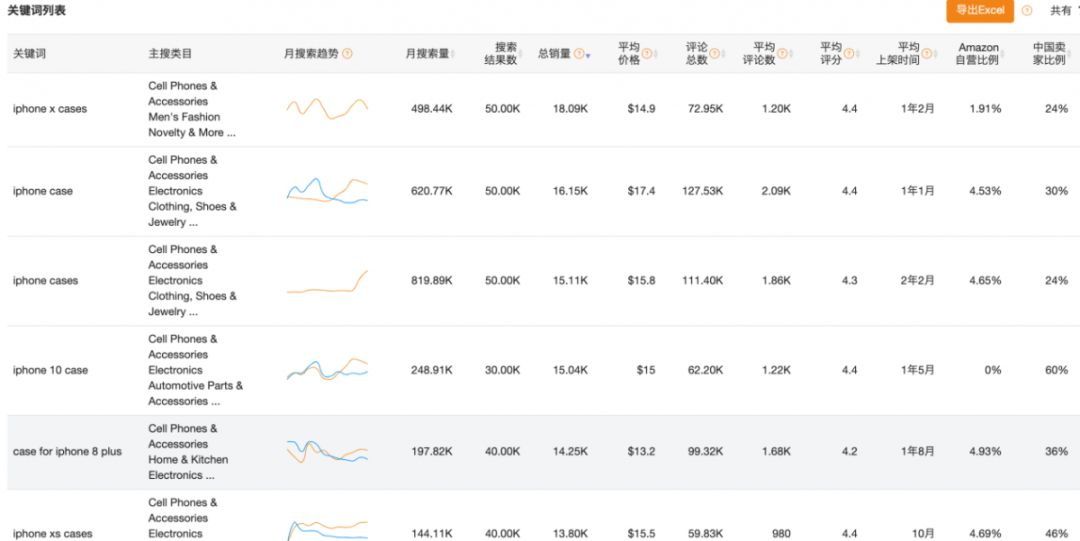This screenshot has height=541, width=1080.
Task: Sort by 平均价格 using its sort arrows
Action: [x=656, y=54]
